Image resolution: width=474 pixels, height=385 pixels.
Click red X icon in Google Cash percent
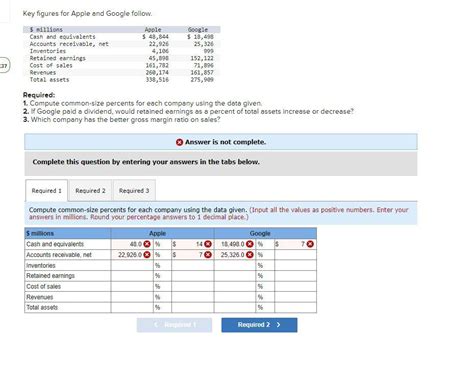(x=310, y=244)
